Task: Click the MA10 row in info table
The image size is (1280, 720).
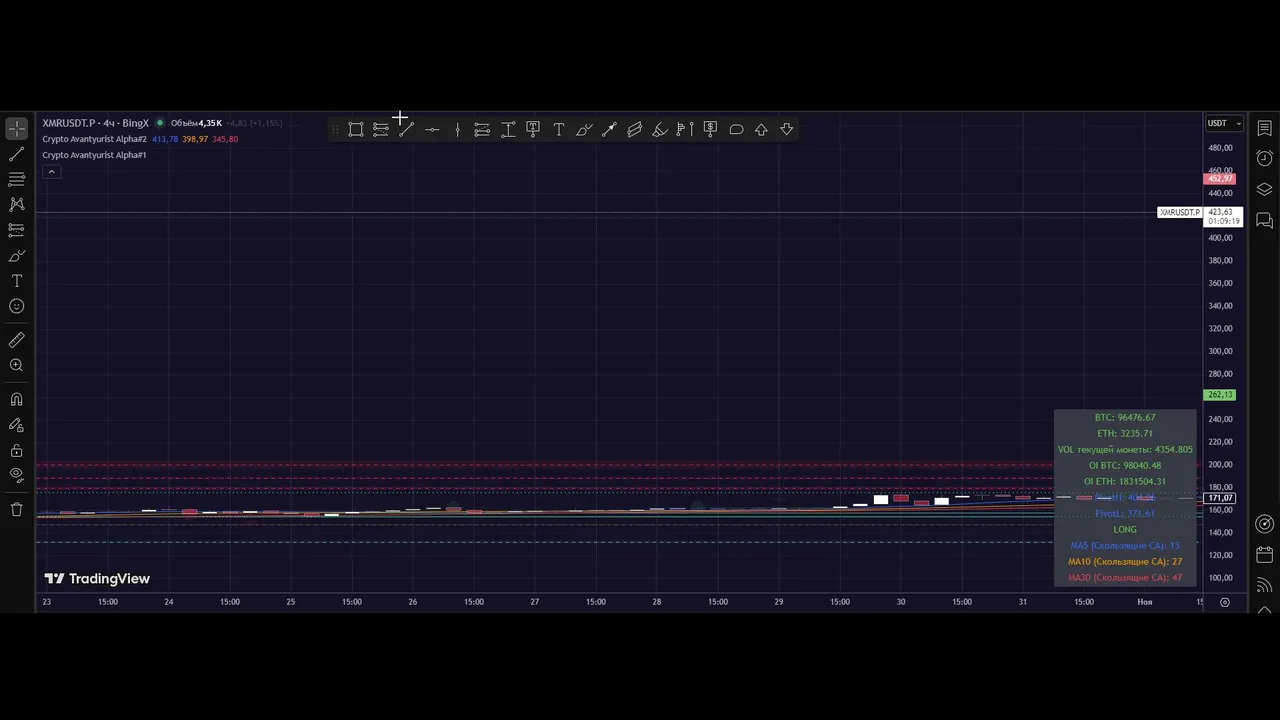Action: click(x=1125, y=562)
